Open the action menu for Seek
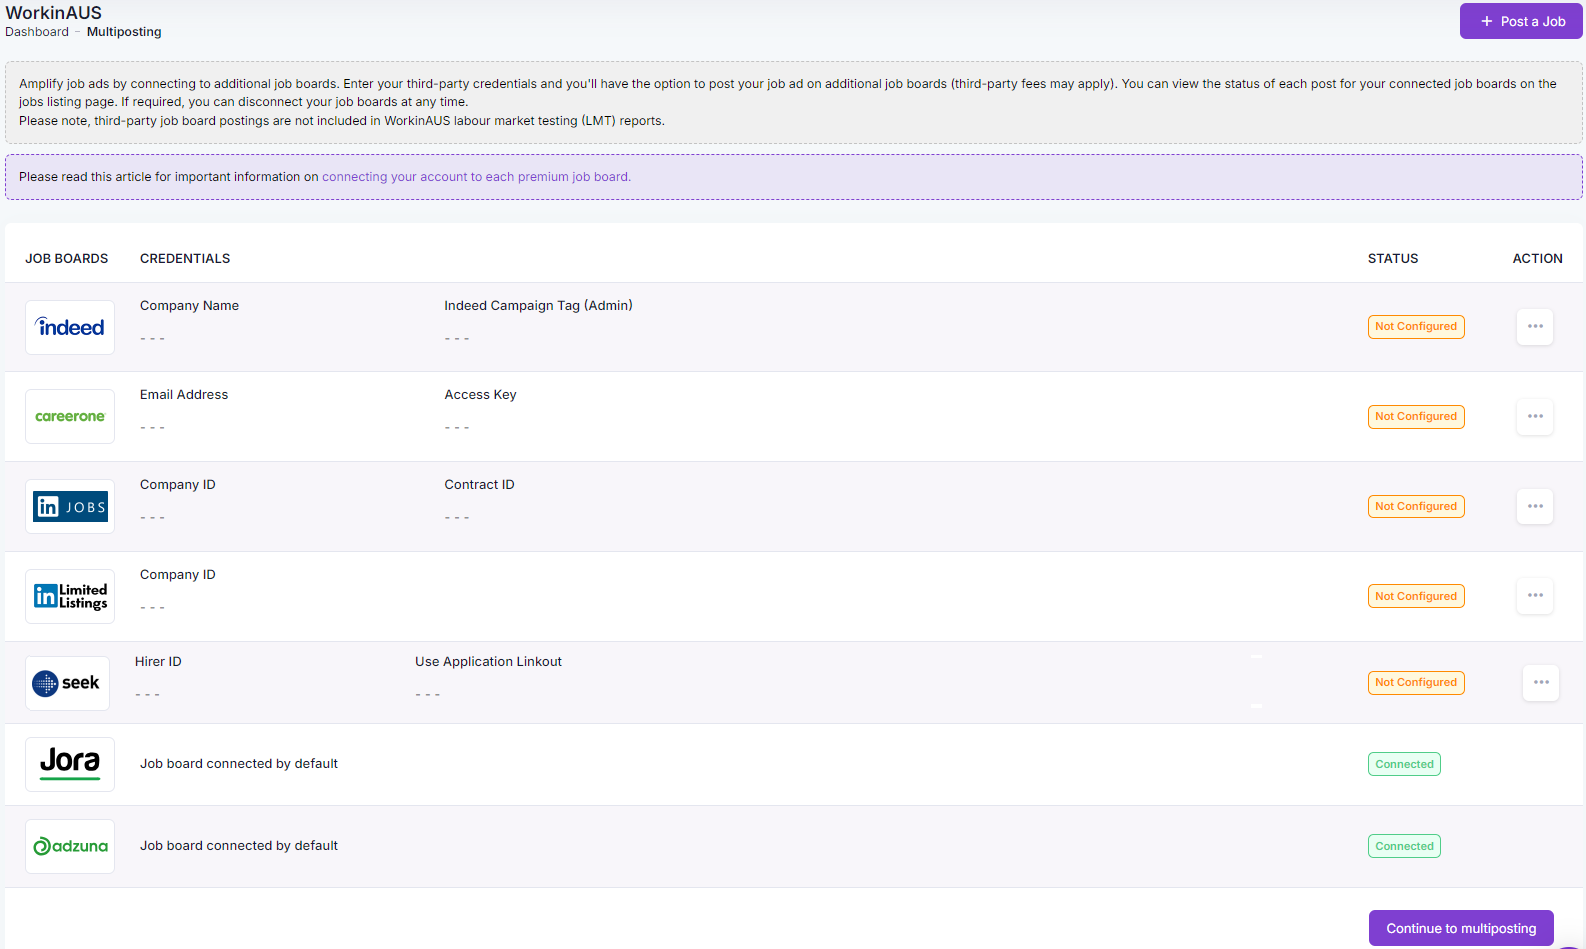The image size is (1586, 949). pyautogui.click(x=1541, y=682)
